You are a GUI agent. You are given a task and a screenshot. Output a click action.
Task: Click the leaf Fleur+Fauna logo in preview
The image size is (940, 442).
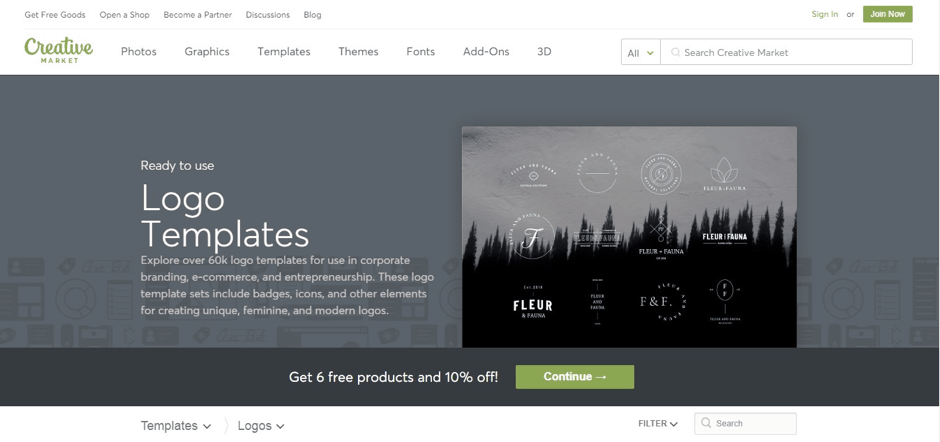724,174
